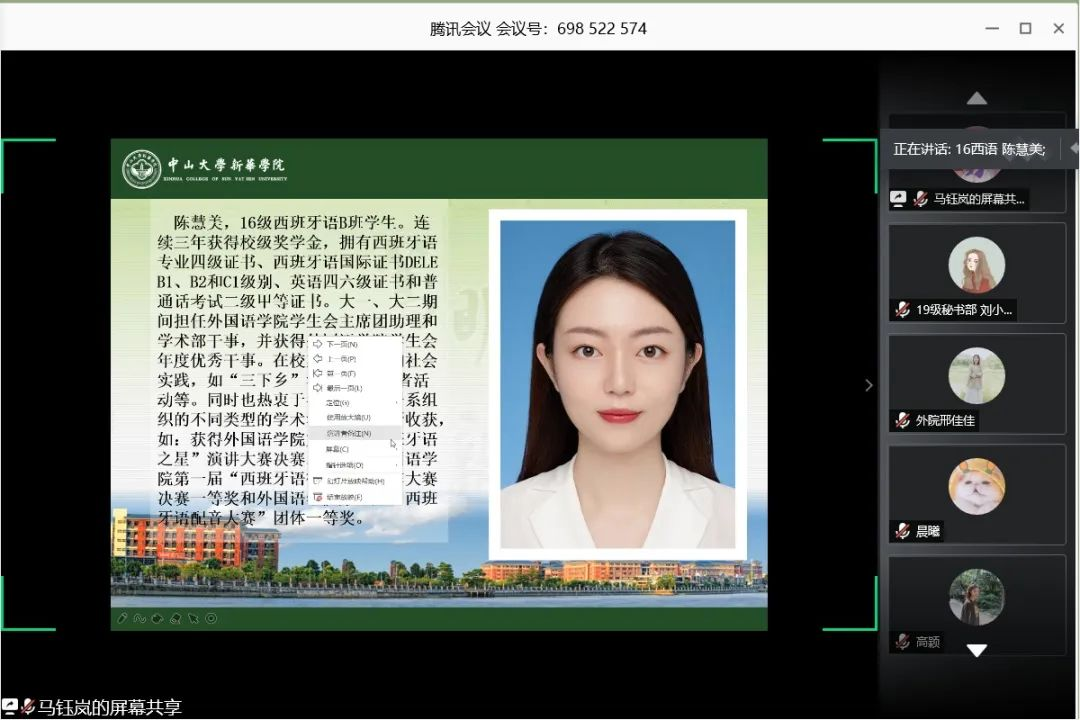
Task: Select the eraser tool in slide toolbar
Action: tap(176, 618)
